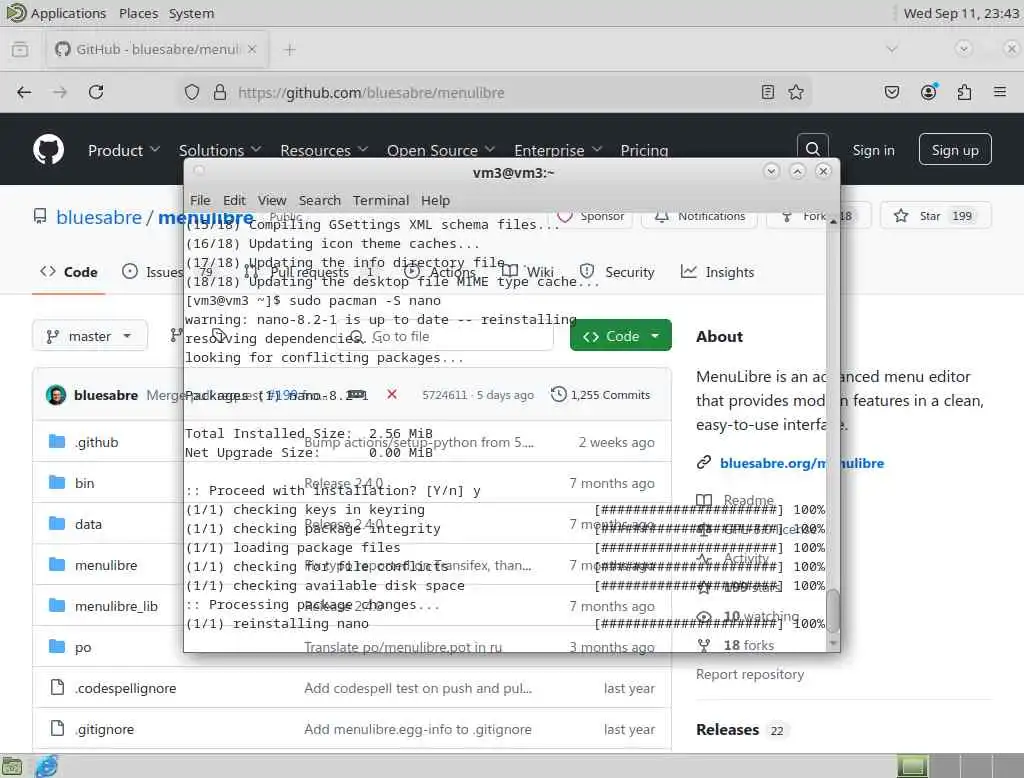Click the browser URL address field
The height and width of the screenshot is (778, 1024).
496,93
